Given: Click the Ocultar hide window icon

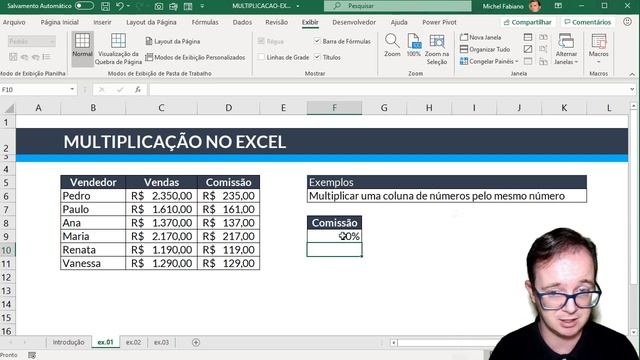Looking at the screenshot, I should click(x=528, y=49).
